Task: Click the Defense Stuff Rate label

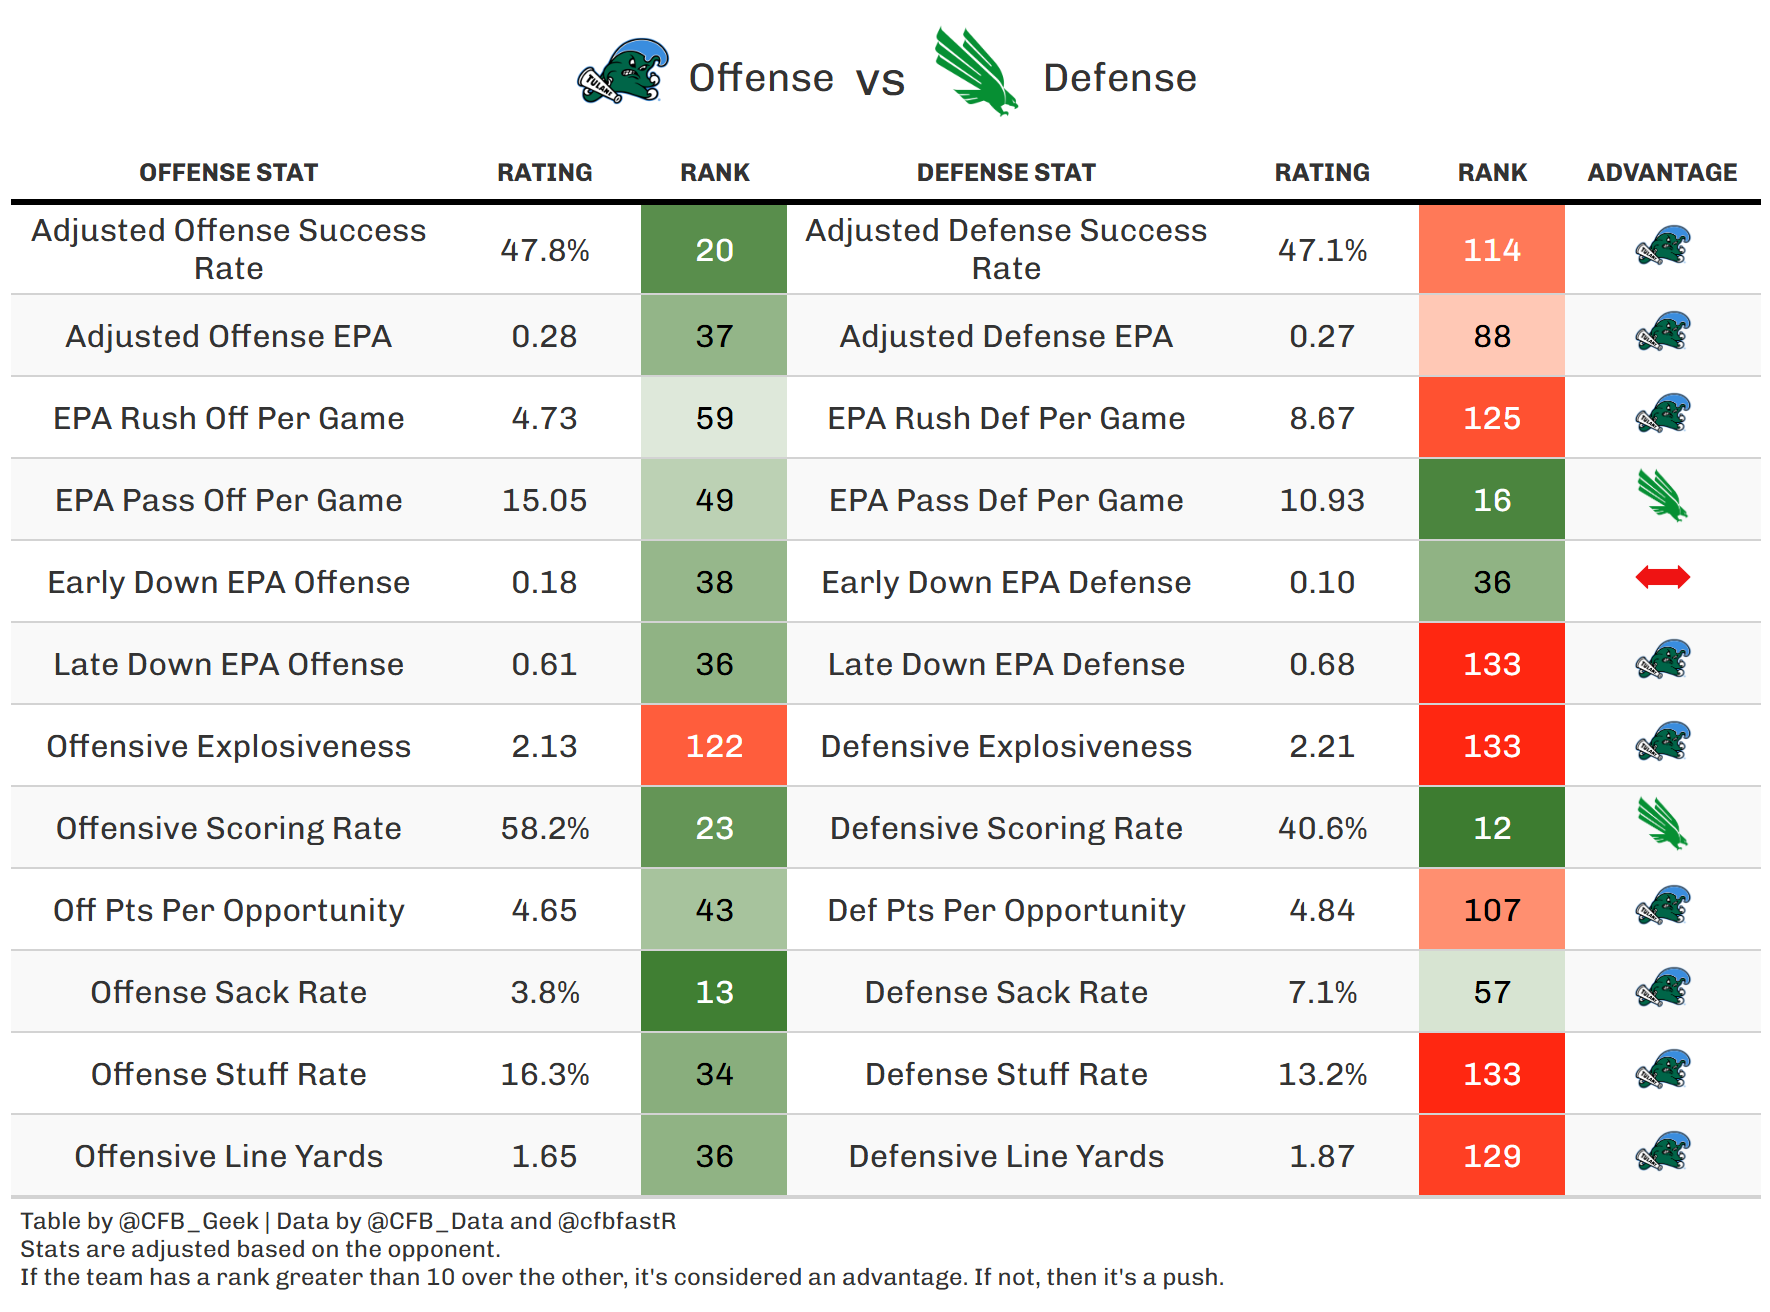Action: click(x=1006, y=1074)
